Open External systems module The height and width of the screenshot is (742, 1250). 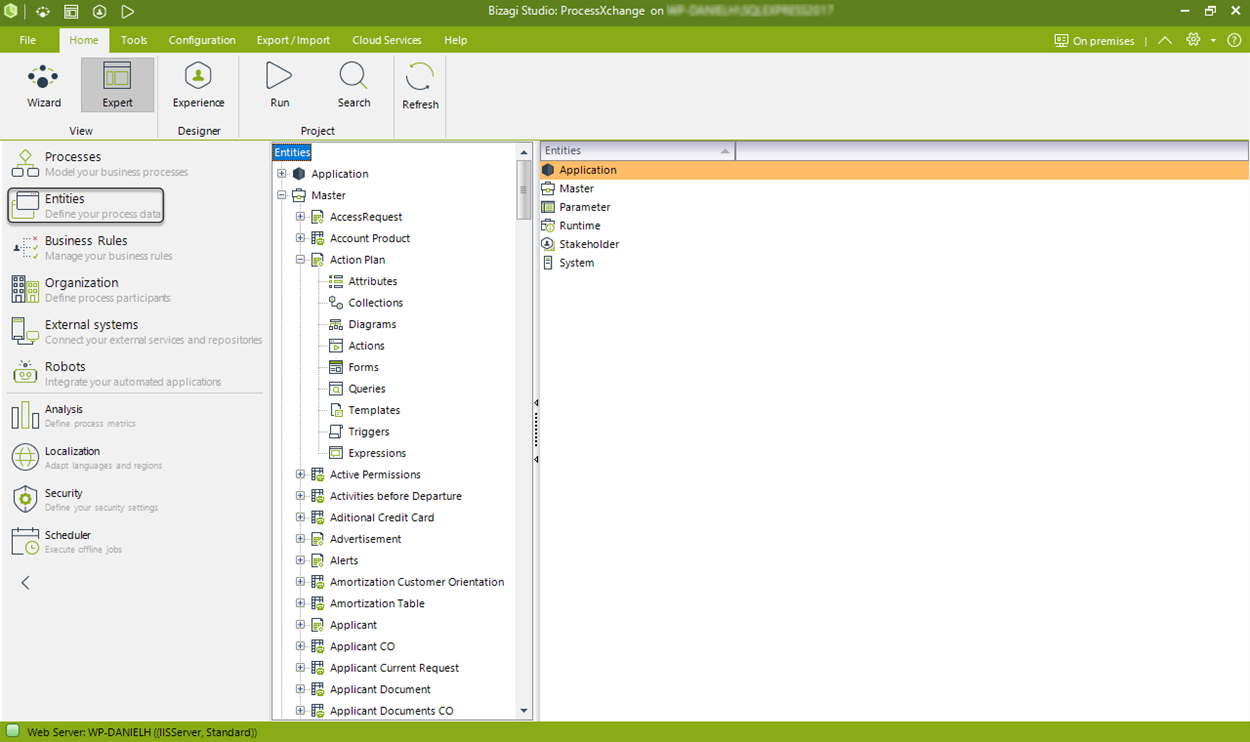(x=136, y=331)
